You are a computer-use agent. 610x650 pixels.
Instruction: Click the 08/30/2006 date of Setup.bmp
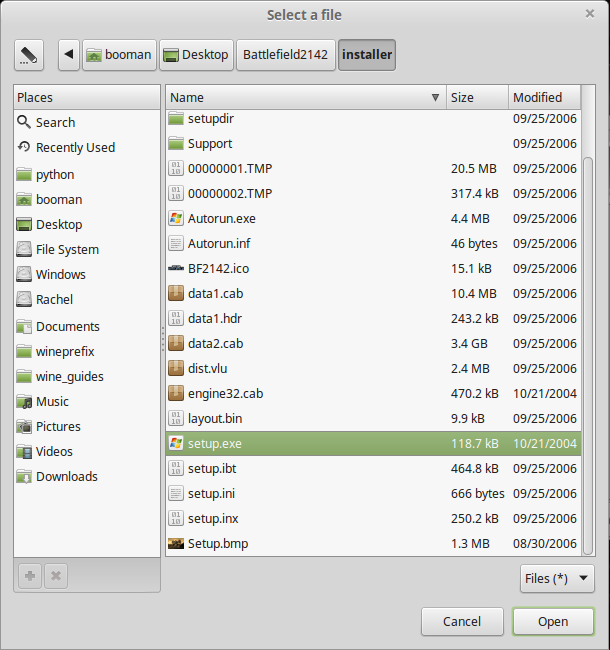click(x=545, y=543)
